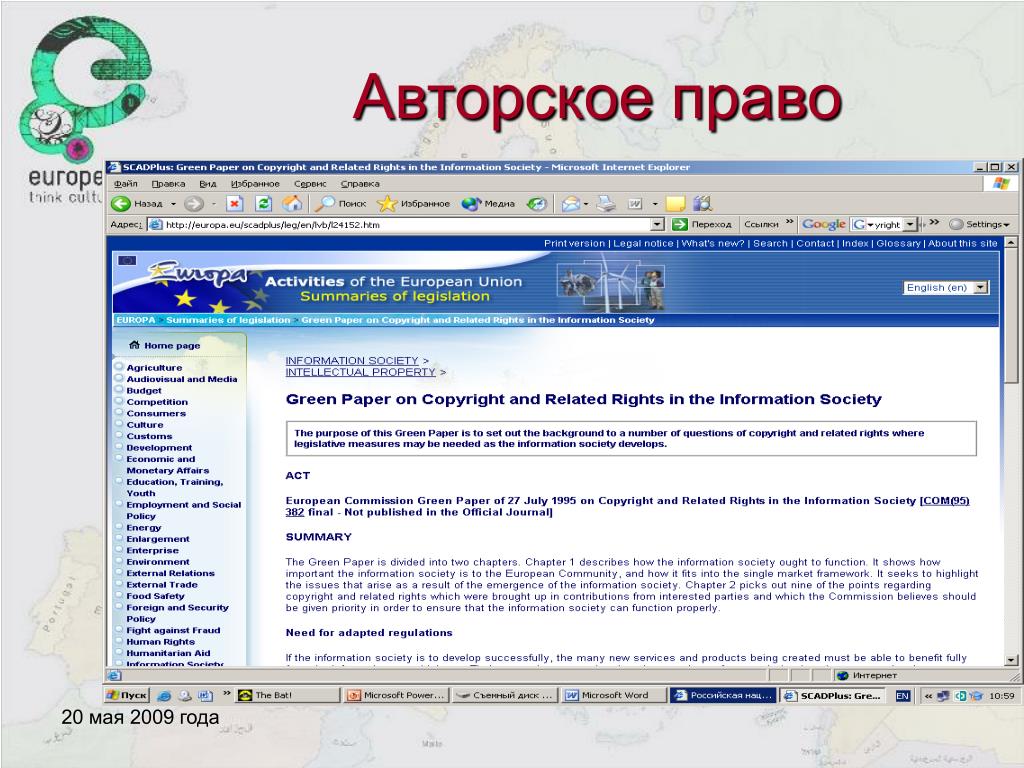Open Summaries of legislation breadcrumb link

pos(228,320)
